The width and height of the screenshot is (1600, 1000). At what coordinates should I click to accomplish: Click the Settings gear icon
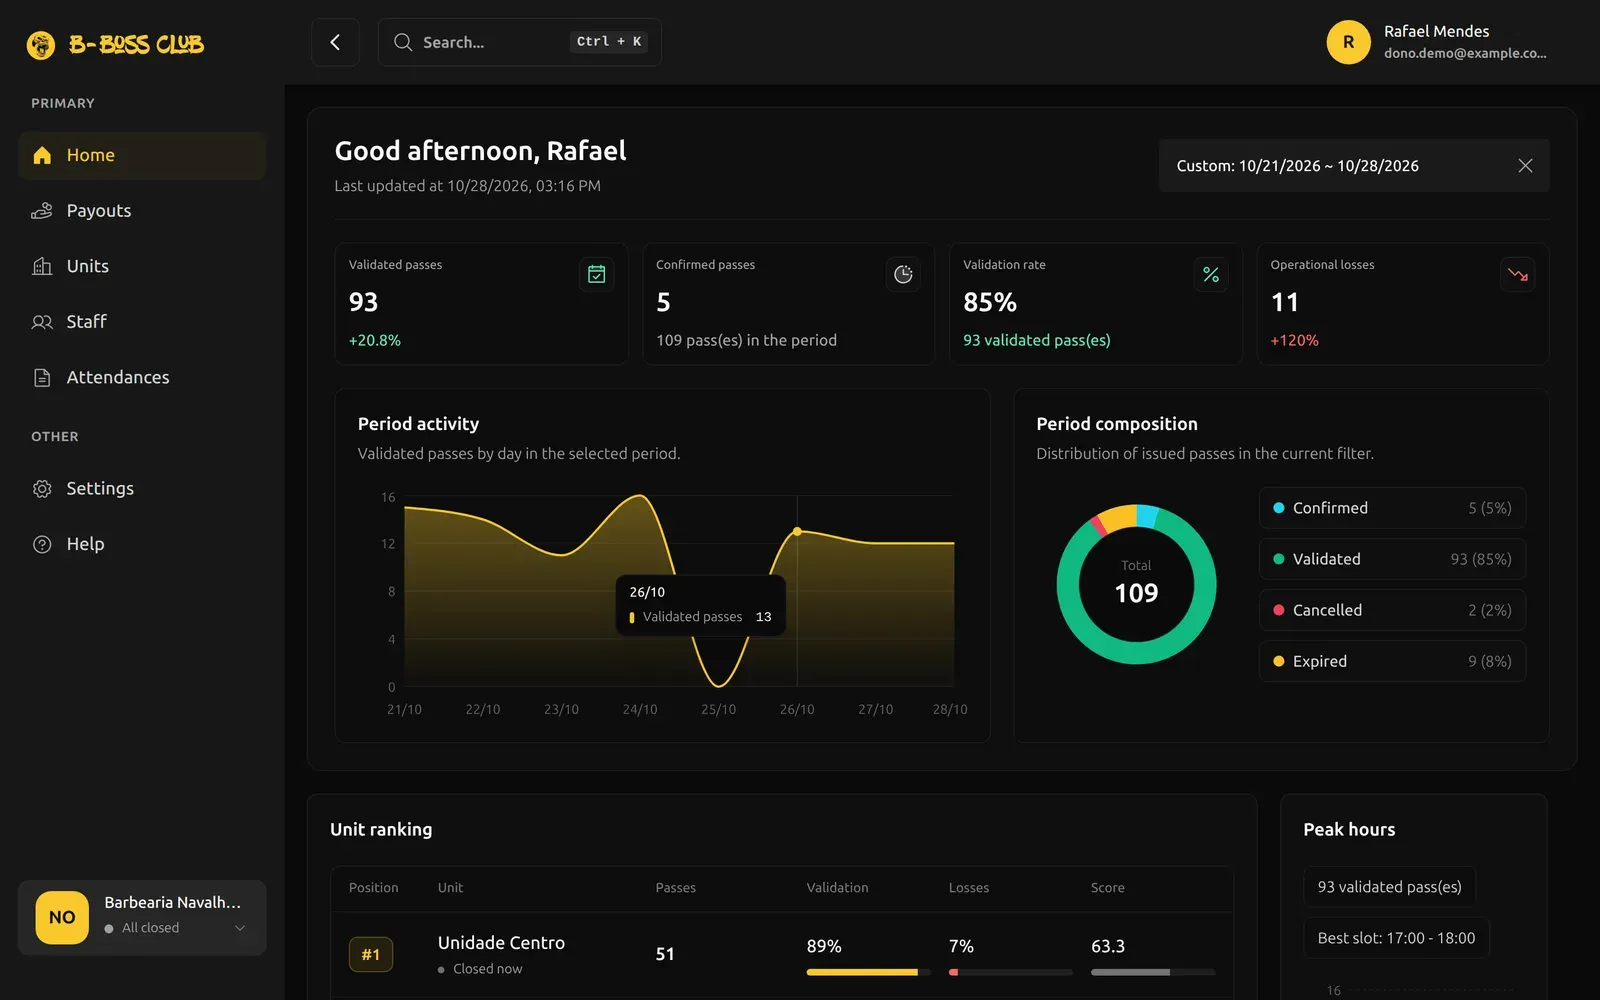point(42,489)
